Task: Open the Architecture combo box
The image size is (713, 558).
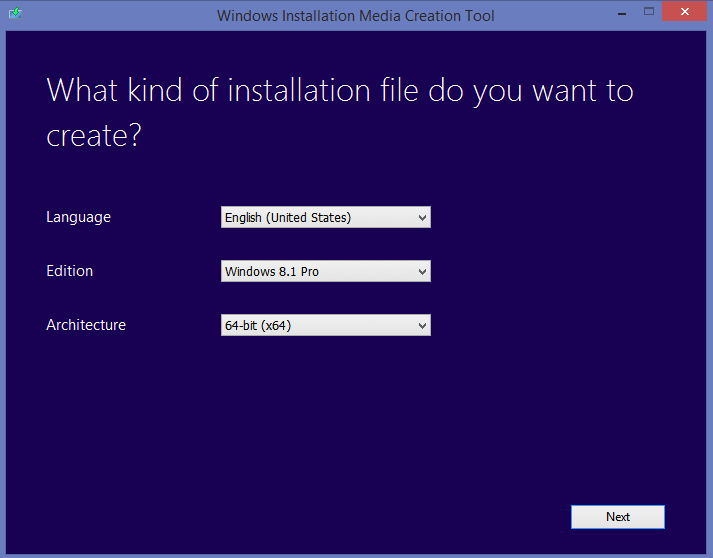Action: 325,325
